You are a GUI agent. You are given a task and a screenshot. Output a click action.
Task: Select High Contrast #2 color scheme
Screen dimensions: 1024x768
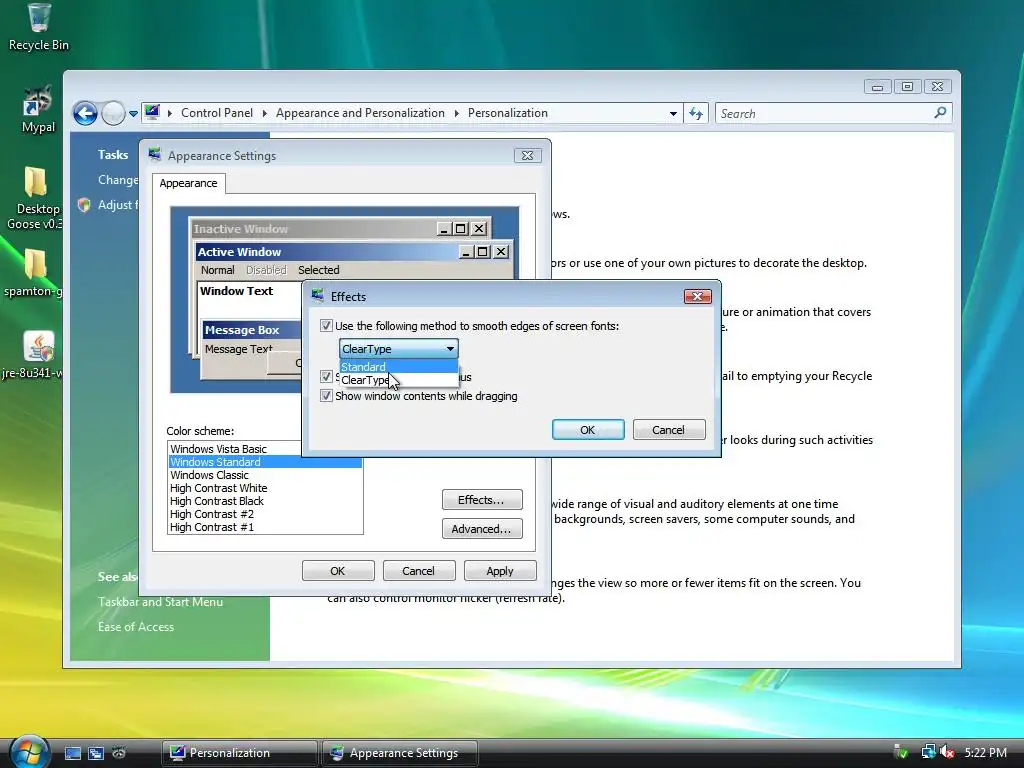coord(264,514)
